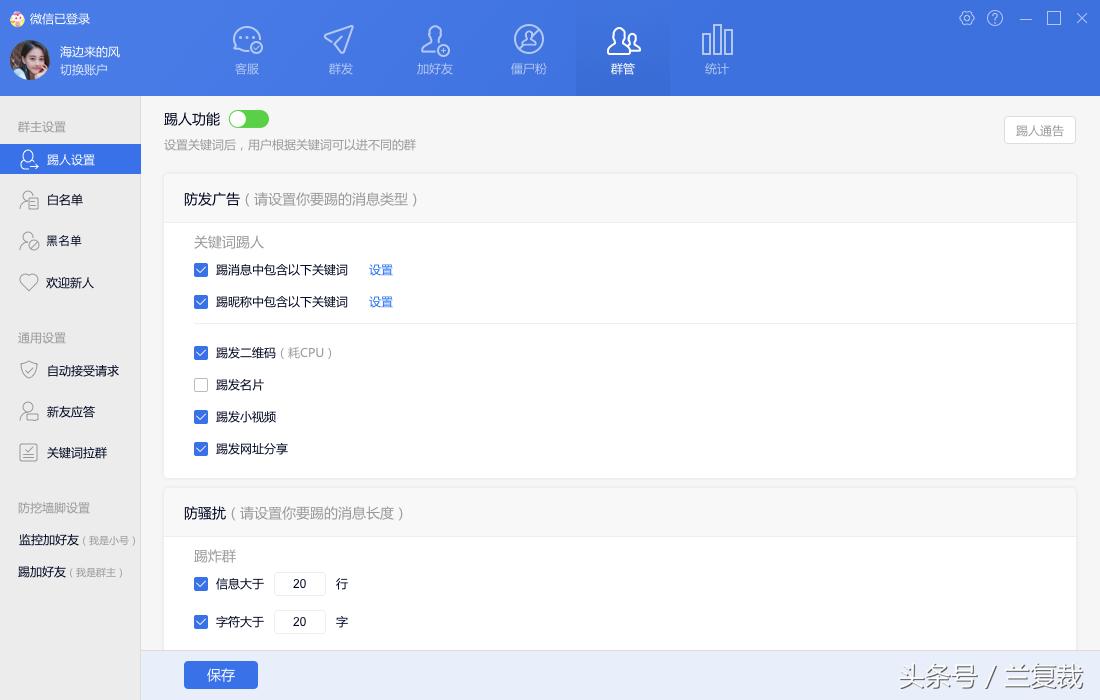
Task: Open the 加好友 add friends tool
Action: (434, 47)
